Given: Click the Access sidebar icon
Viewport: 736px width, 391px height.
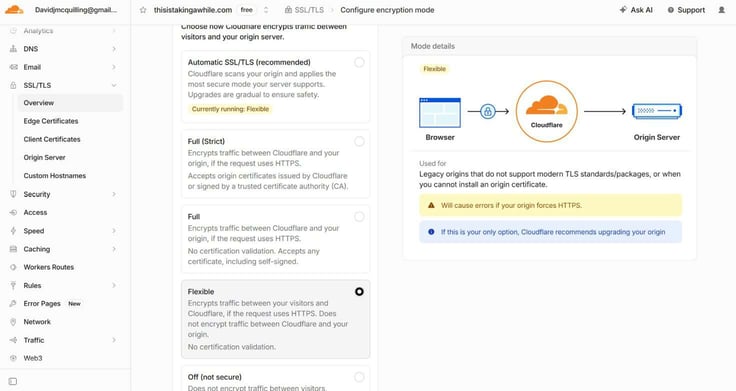Looking at the screenshot, I should click(x=13, y=212).
